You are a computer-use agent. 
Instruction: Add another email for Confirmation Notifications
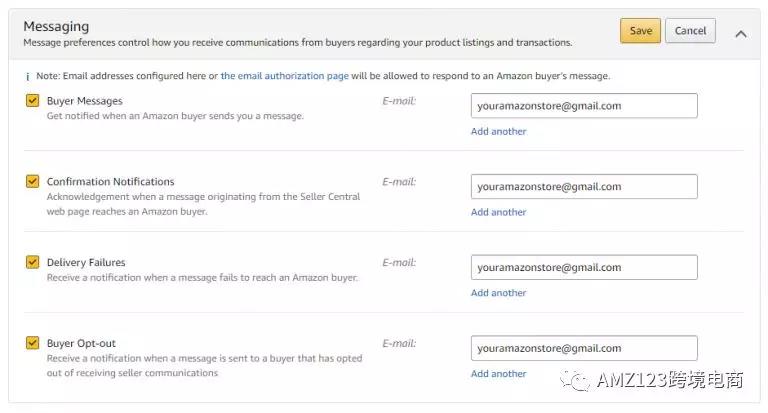click(x=498, y=212)
